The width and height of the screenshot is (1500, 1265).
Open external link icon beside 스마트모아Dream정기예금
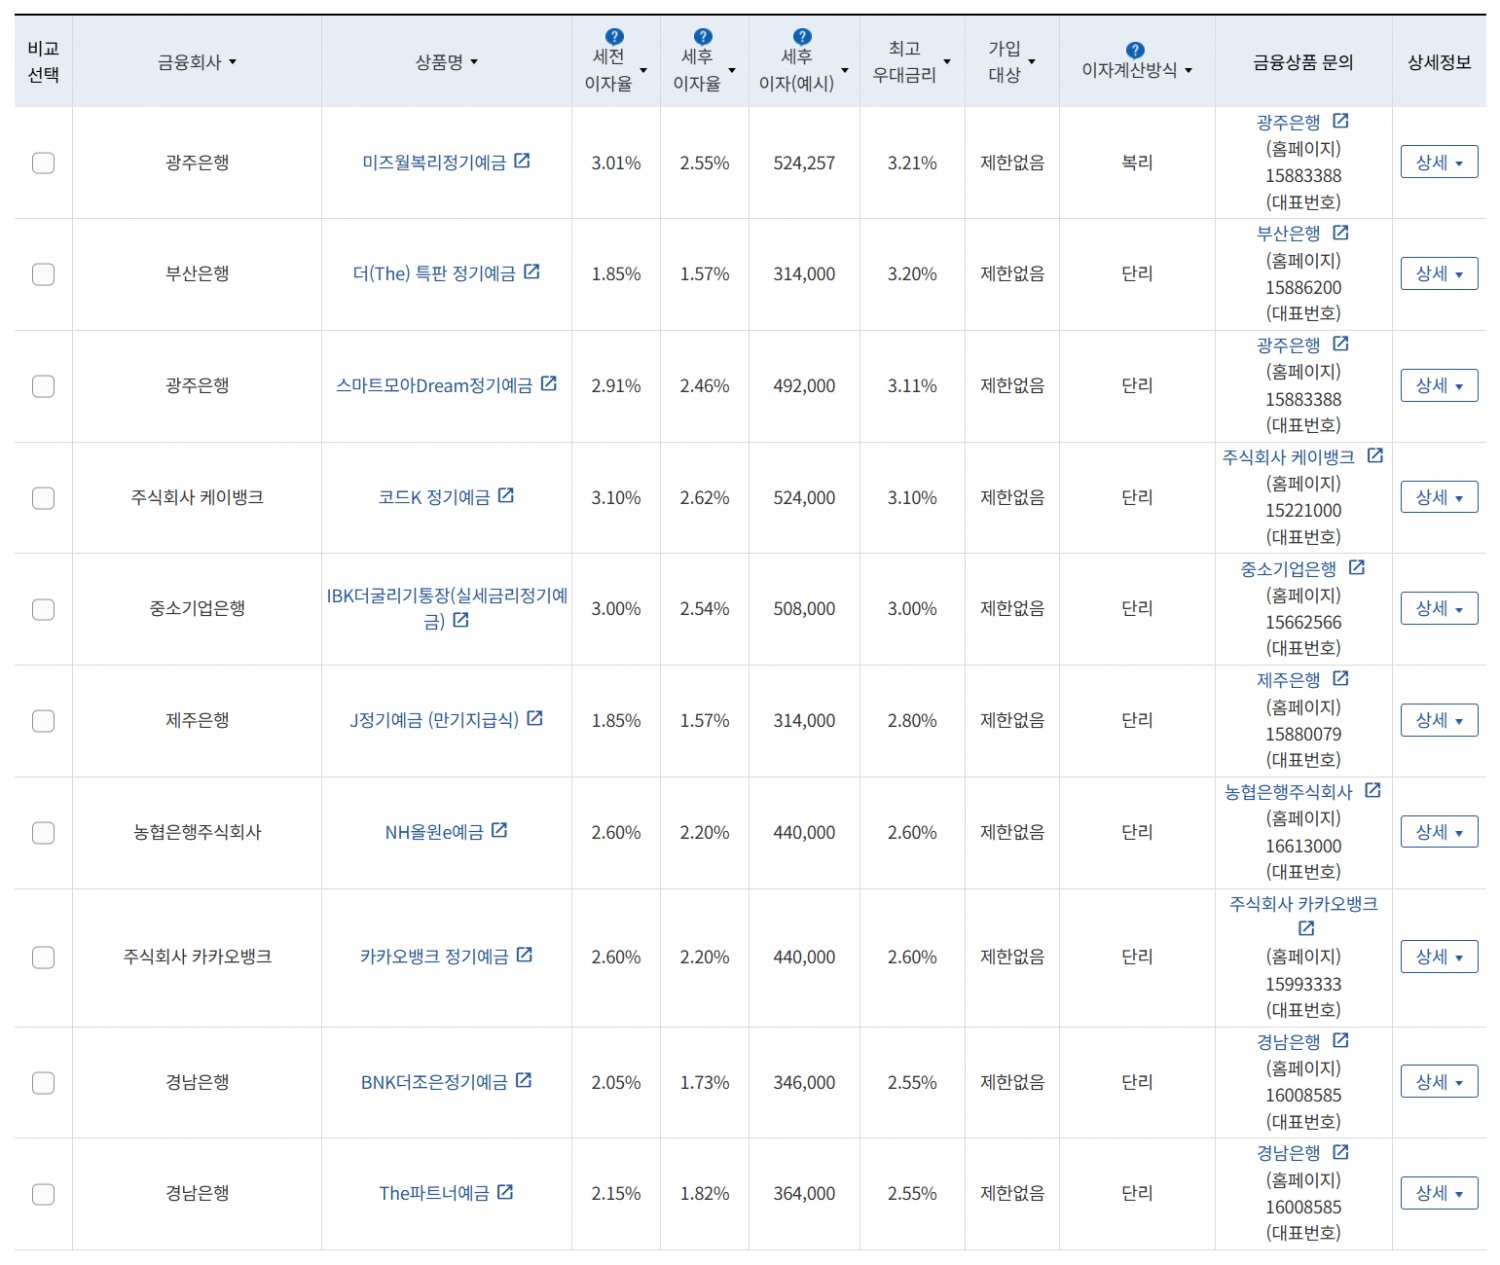(549, 384)
